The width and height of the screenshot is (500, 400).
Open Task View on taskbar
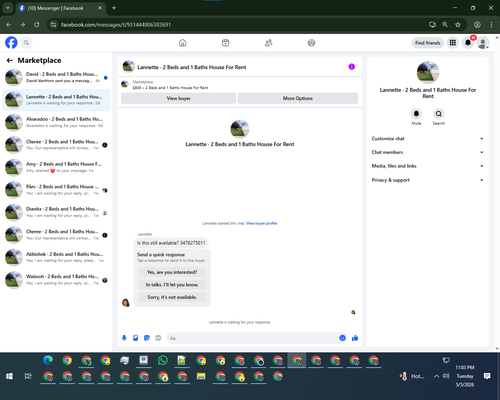pyautogui.click(x=28, y=376)
